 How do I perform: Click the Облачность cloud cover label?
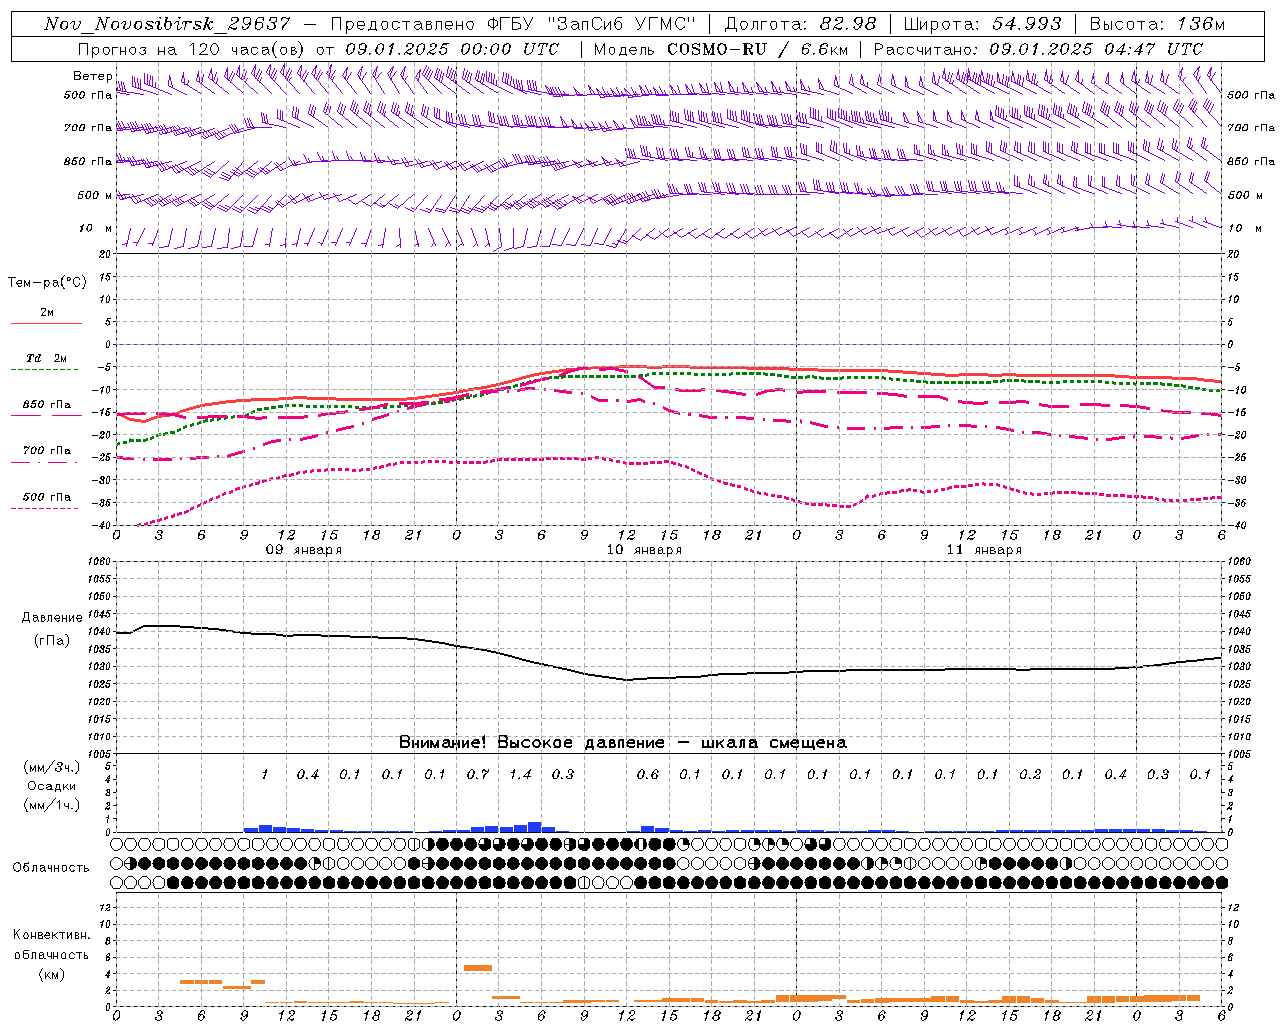pos(51,868)
